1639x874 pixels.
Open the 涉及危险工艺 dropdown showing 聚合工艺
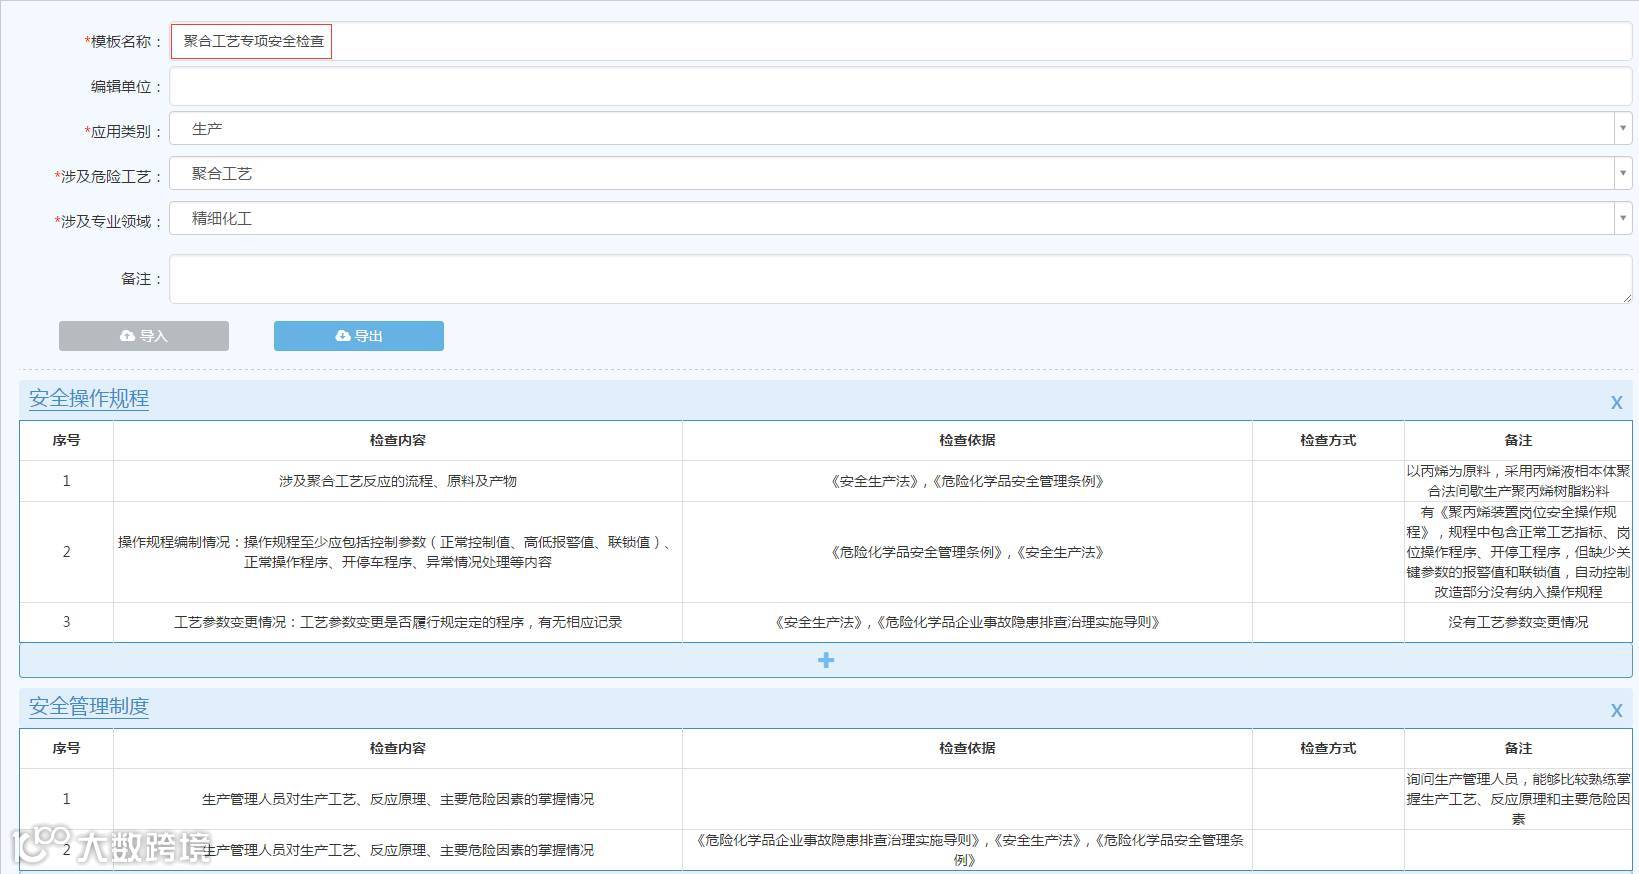click(x=900, y=174)
